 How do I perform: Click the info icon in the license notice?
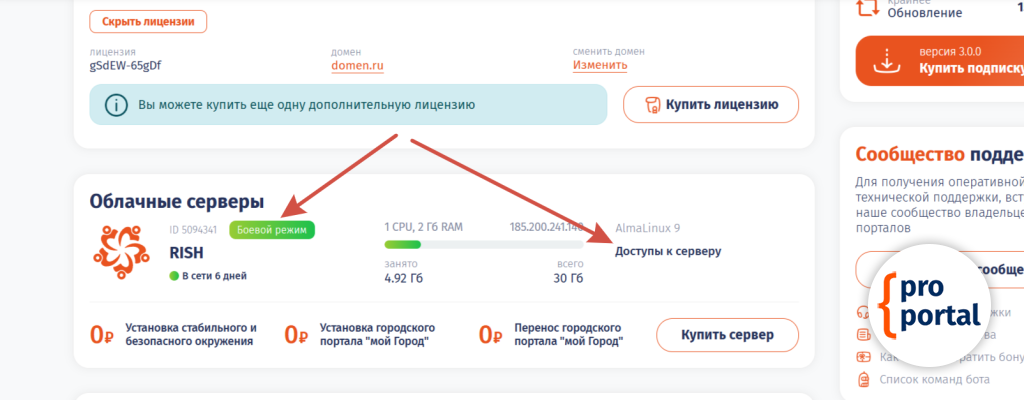(117, 104)
